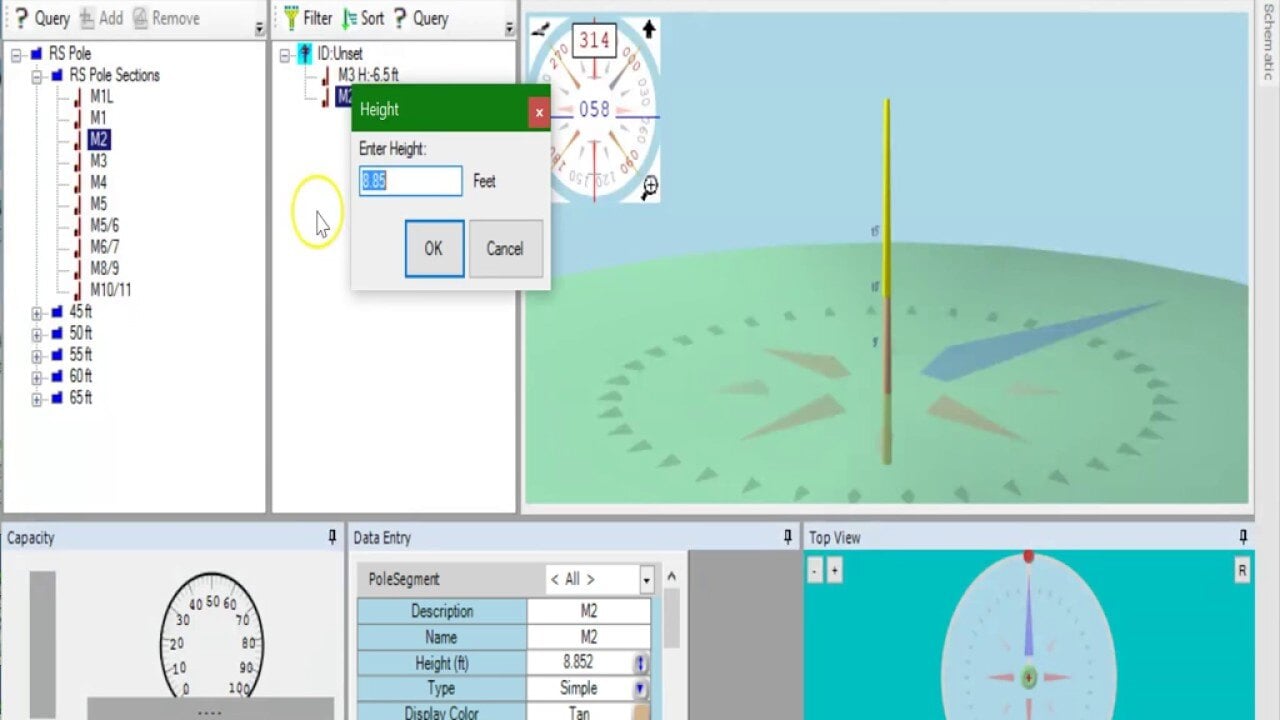This screenshot has height=720, width=1280.
Task: Click the Filter funnel icon
Action: (291, 18)
